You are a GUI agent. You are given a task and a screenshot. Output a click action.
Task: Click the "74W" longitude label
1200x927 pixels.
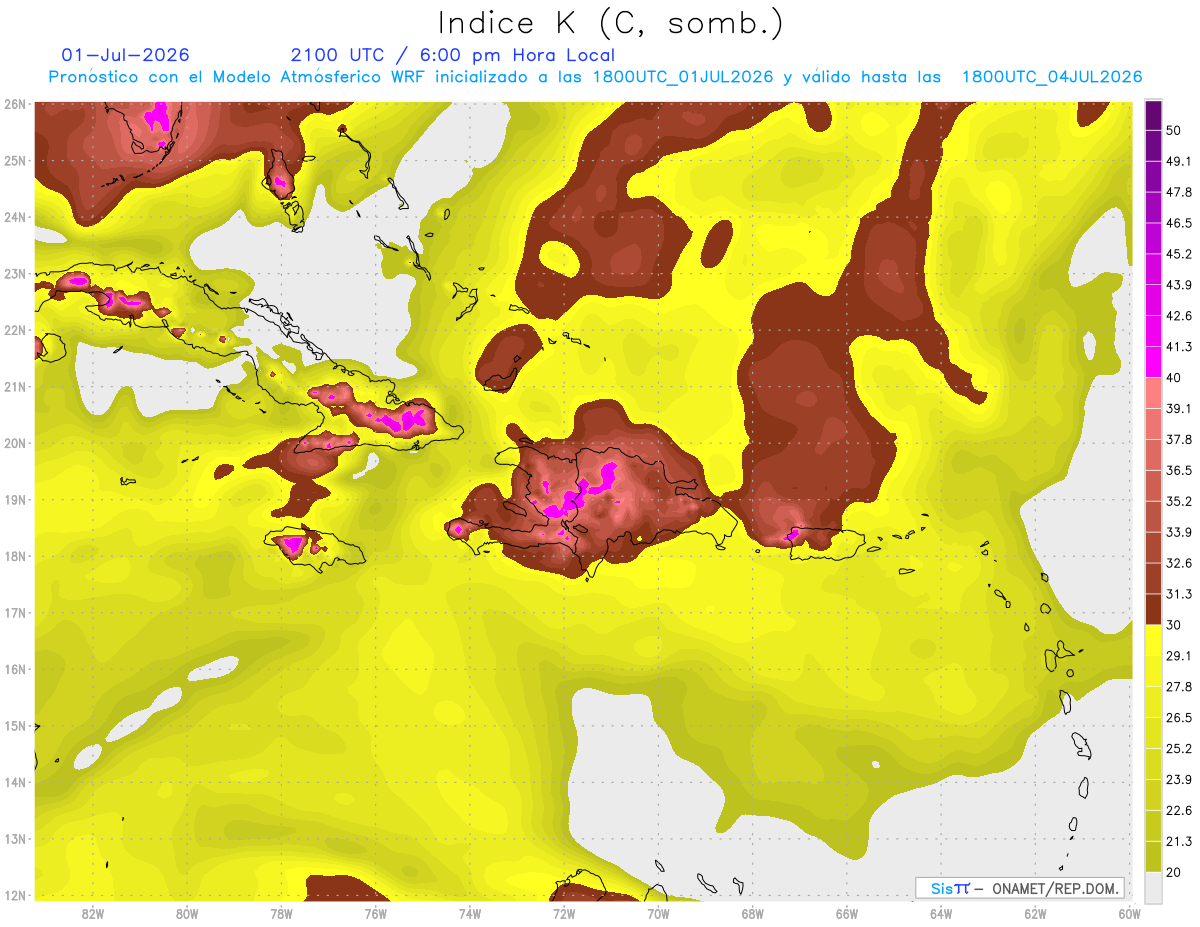(x=470, y=913)
